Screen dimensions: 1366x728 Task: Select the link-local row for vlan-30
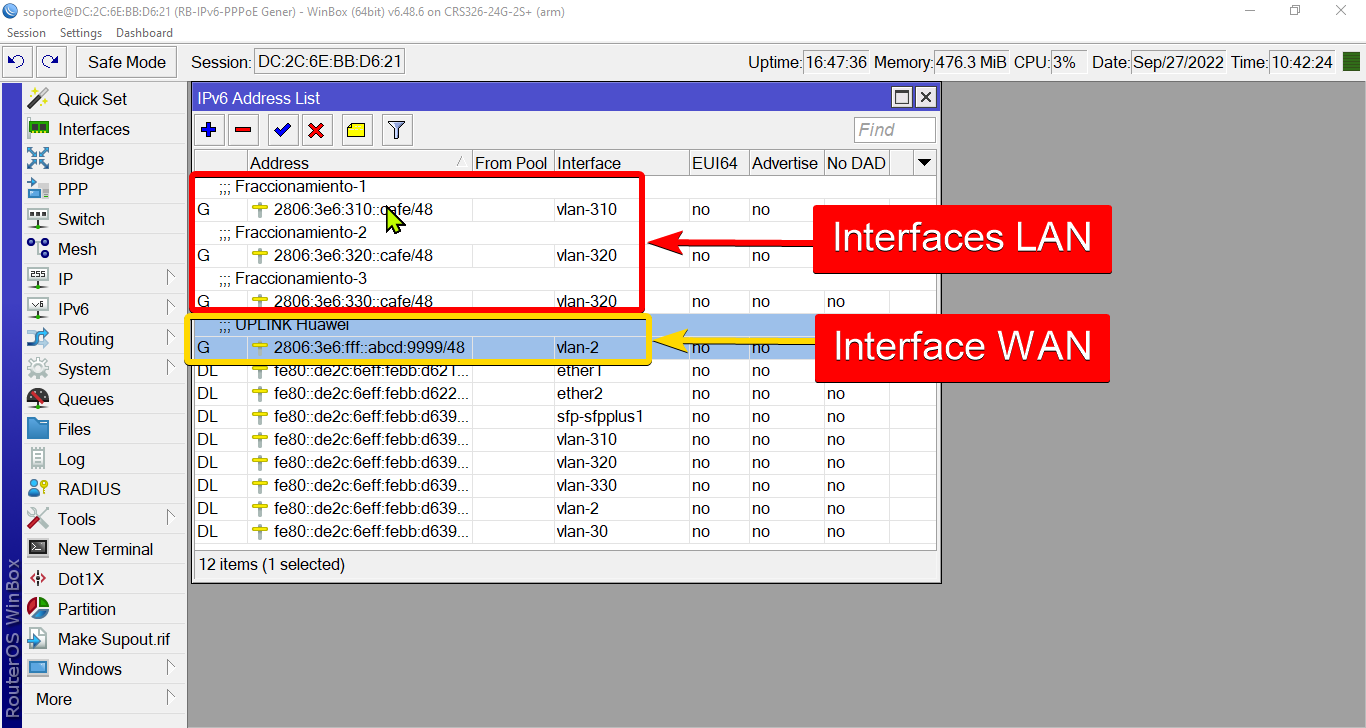(x=565, y=532)
